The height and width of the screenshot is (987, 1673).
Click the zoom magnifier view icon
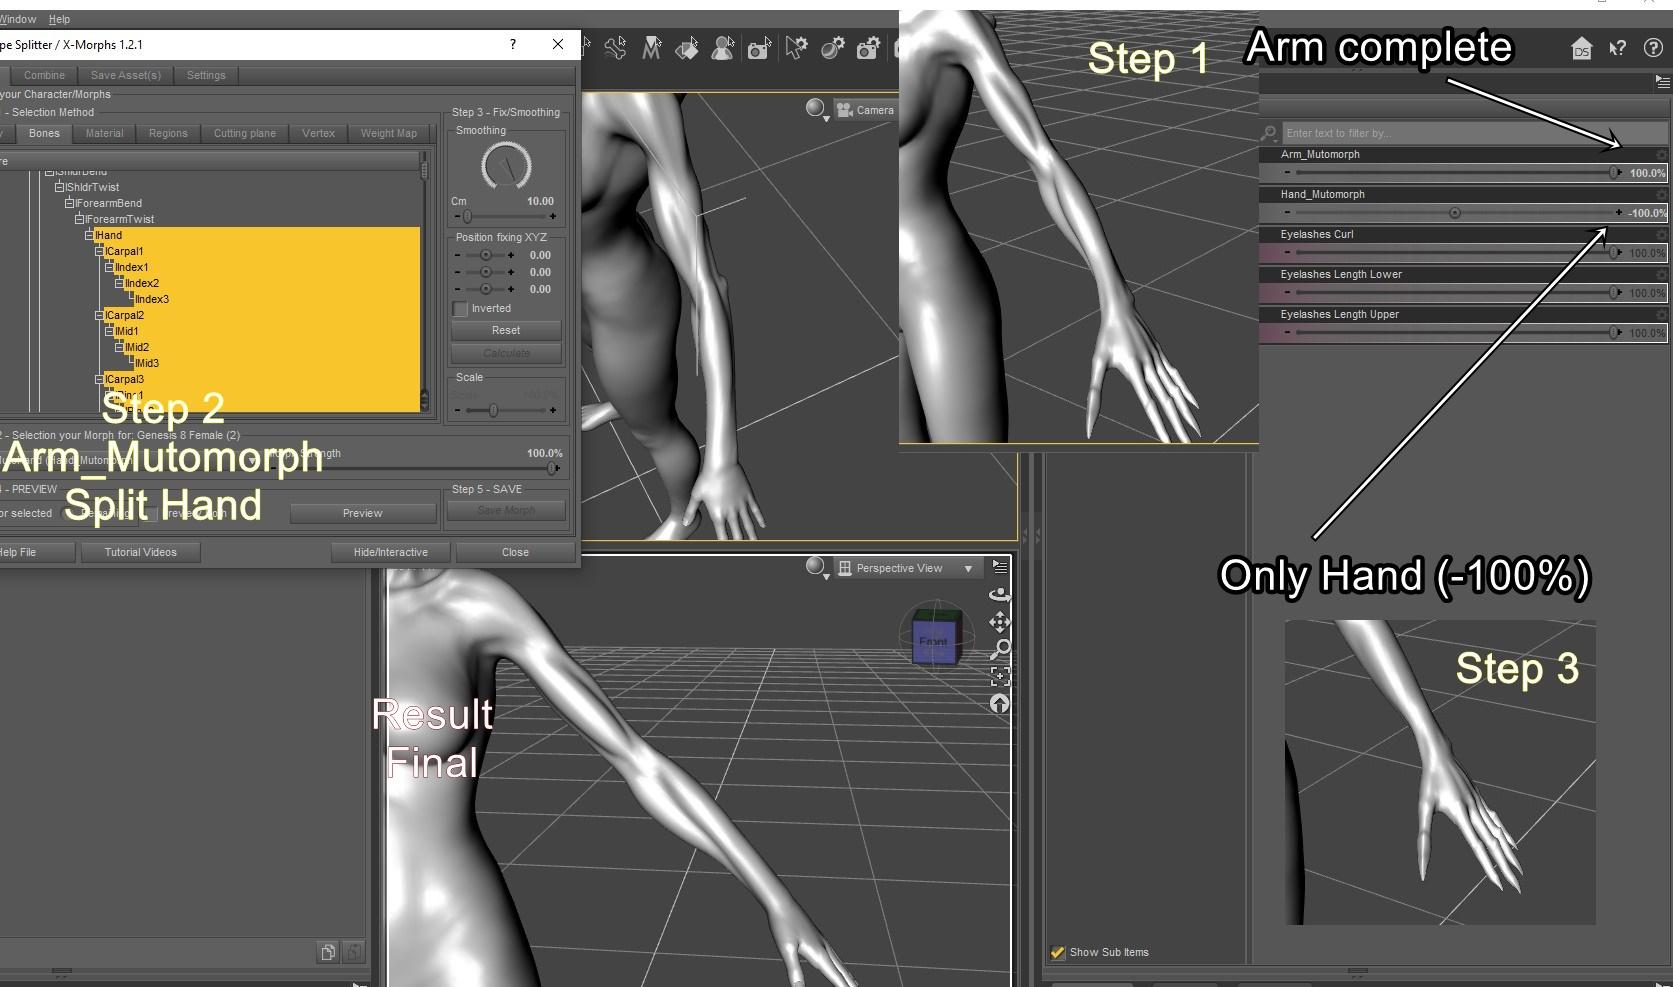(999, 649)
